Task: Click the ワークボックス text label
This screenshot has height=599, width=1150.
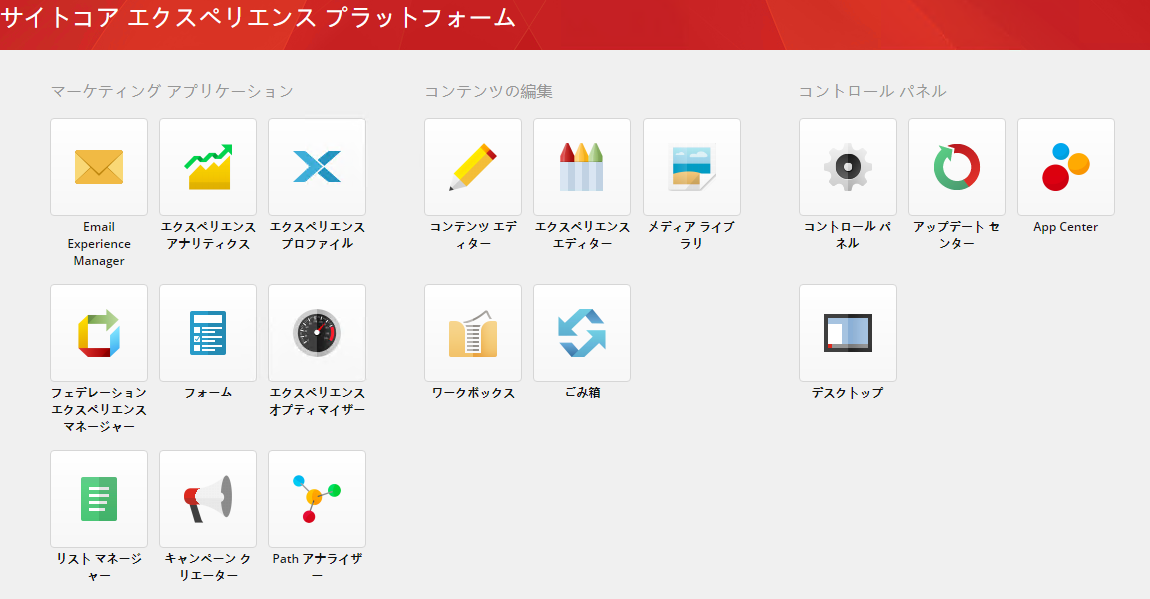Action: coord(473,393)
